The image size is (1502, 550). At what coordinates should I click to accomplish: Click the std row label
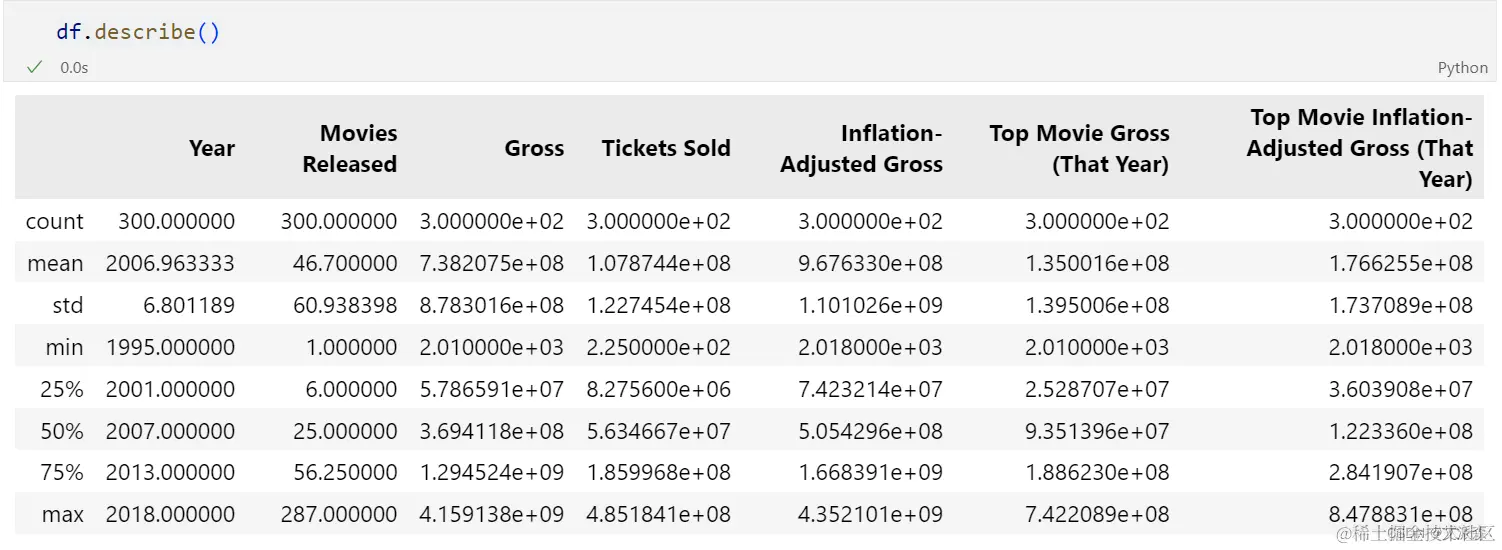pyautogui.click(x=68, y=305)
